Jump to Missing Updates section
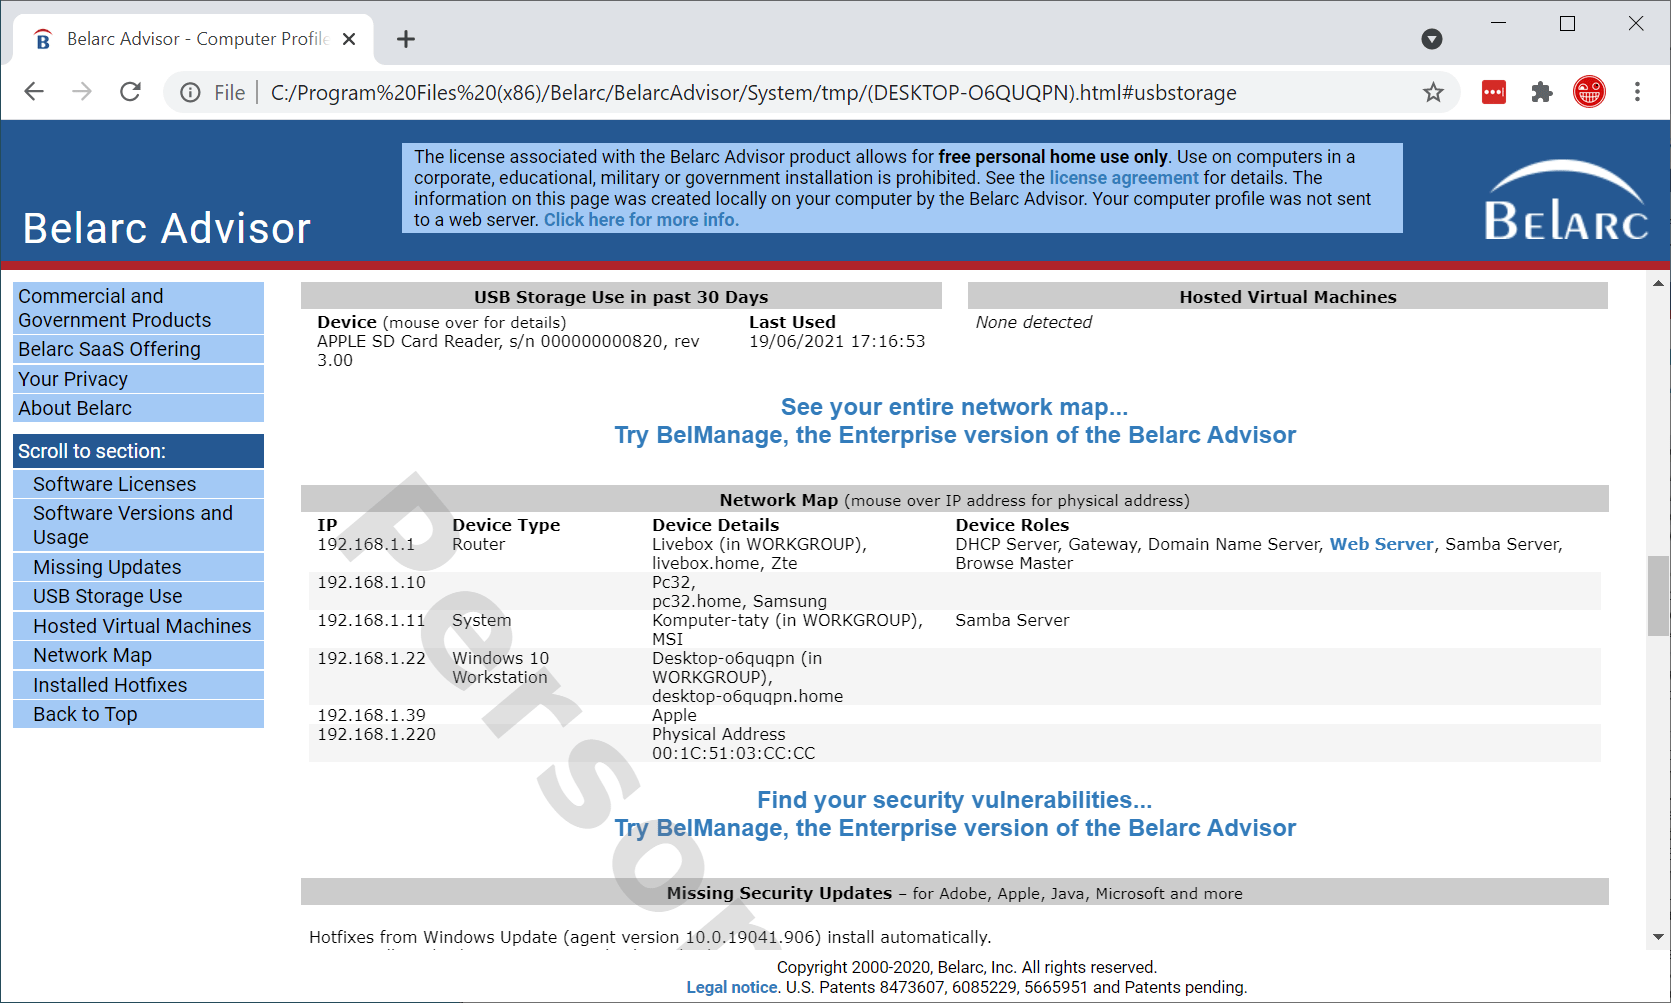This screenshot has height=1003, width=1671. 139,567
